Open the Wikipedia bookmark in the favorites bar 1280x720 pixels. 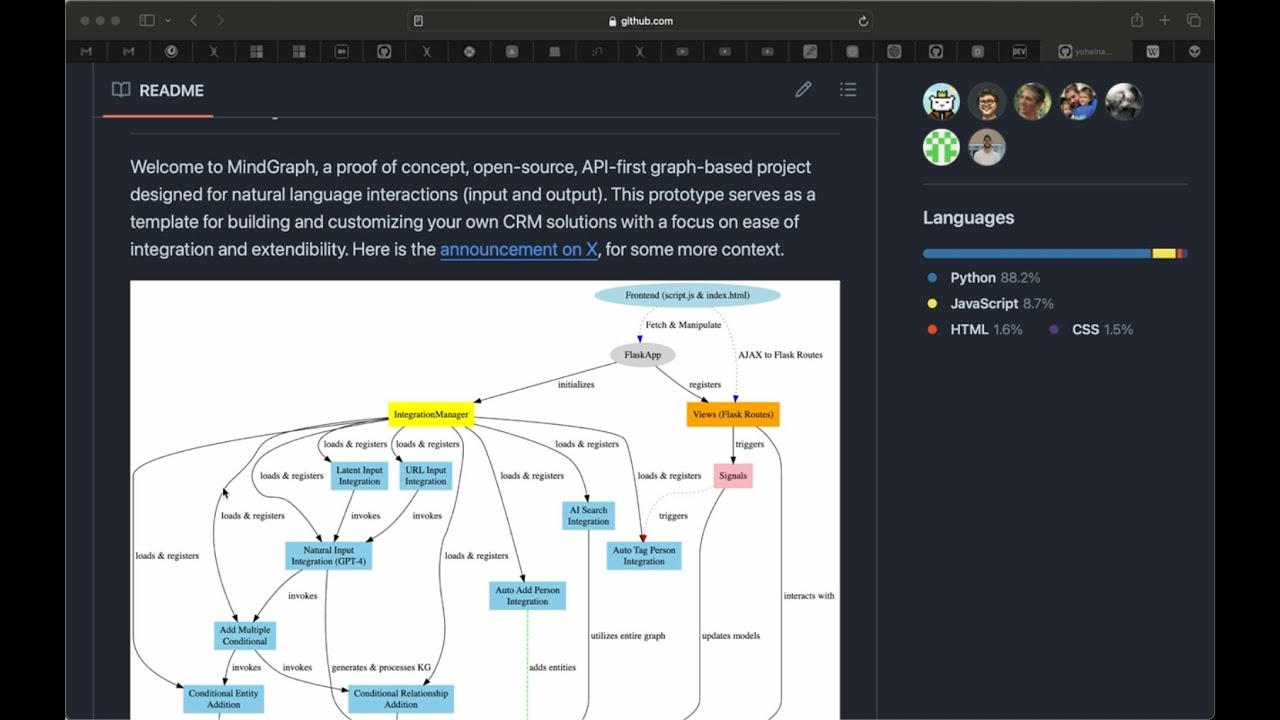point(1152,50)
